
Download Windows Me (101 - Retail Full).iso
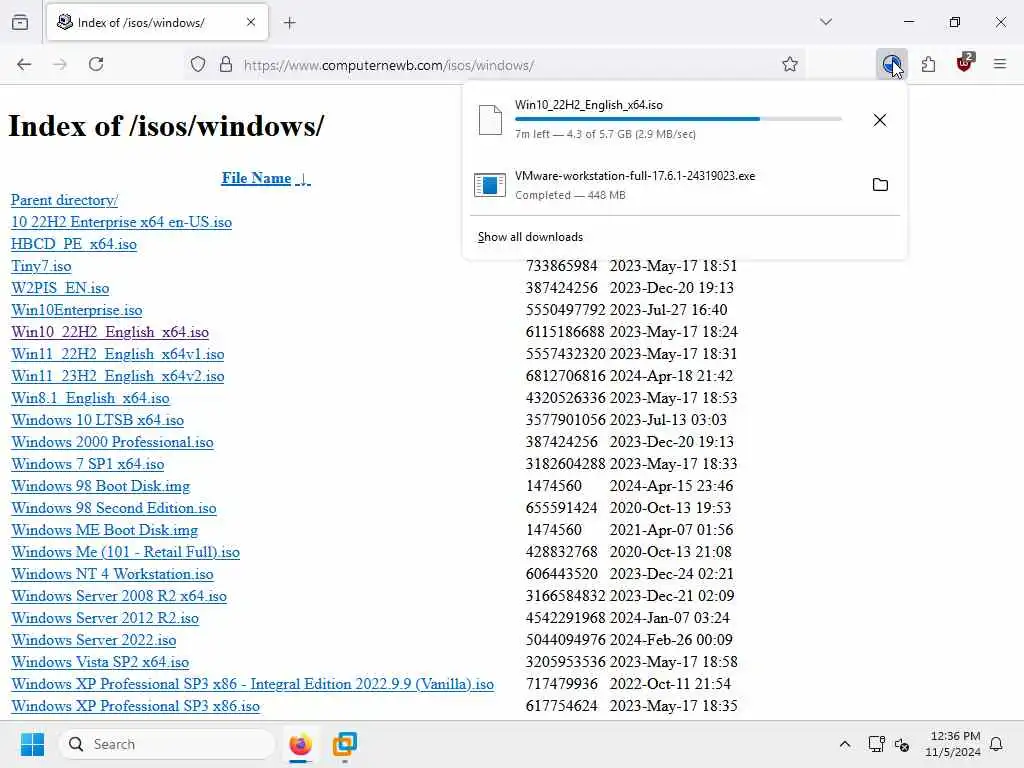[x=125, y=552]
